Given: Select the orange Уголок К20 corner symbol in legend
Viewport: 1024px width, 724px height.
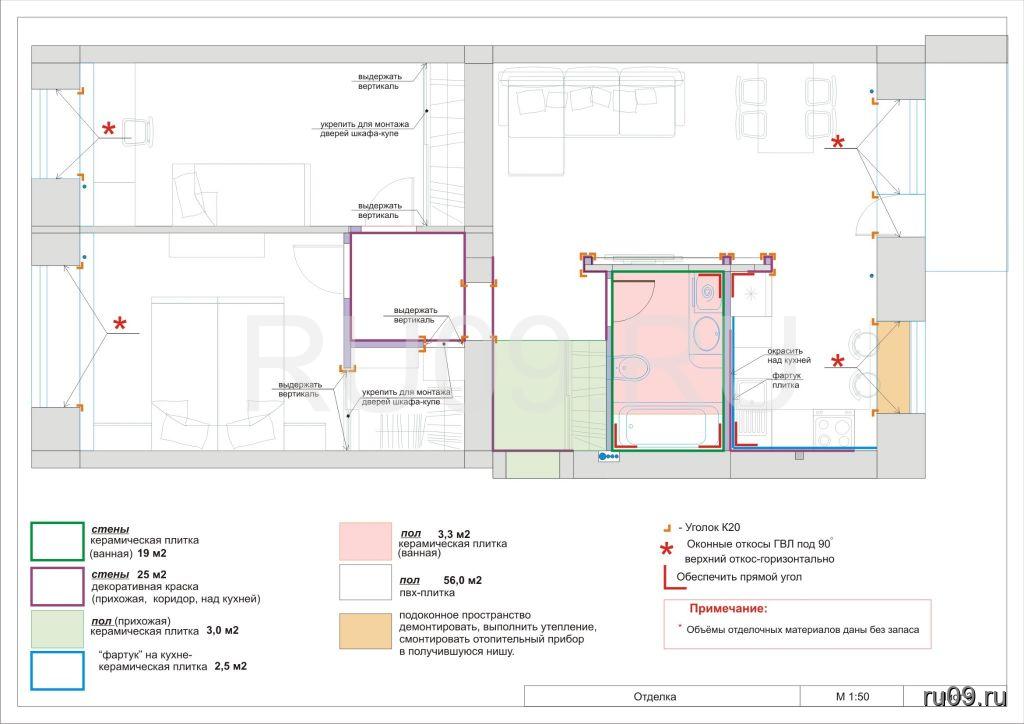Looking at the screenshot, I should [x=667, y=527].
